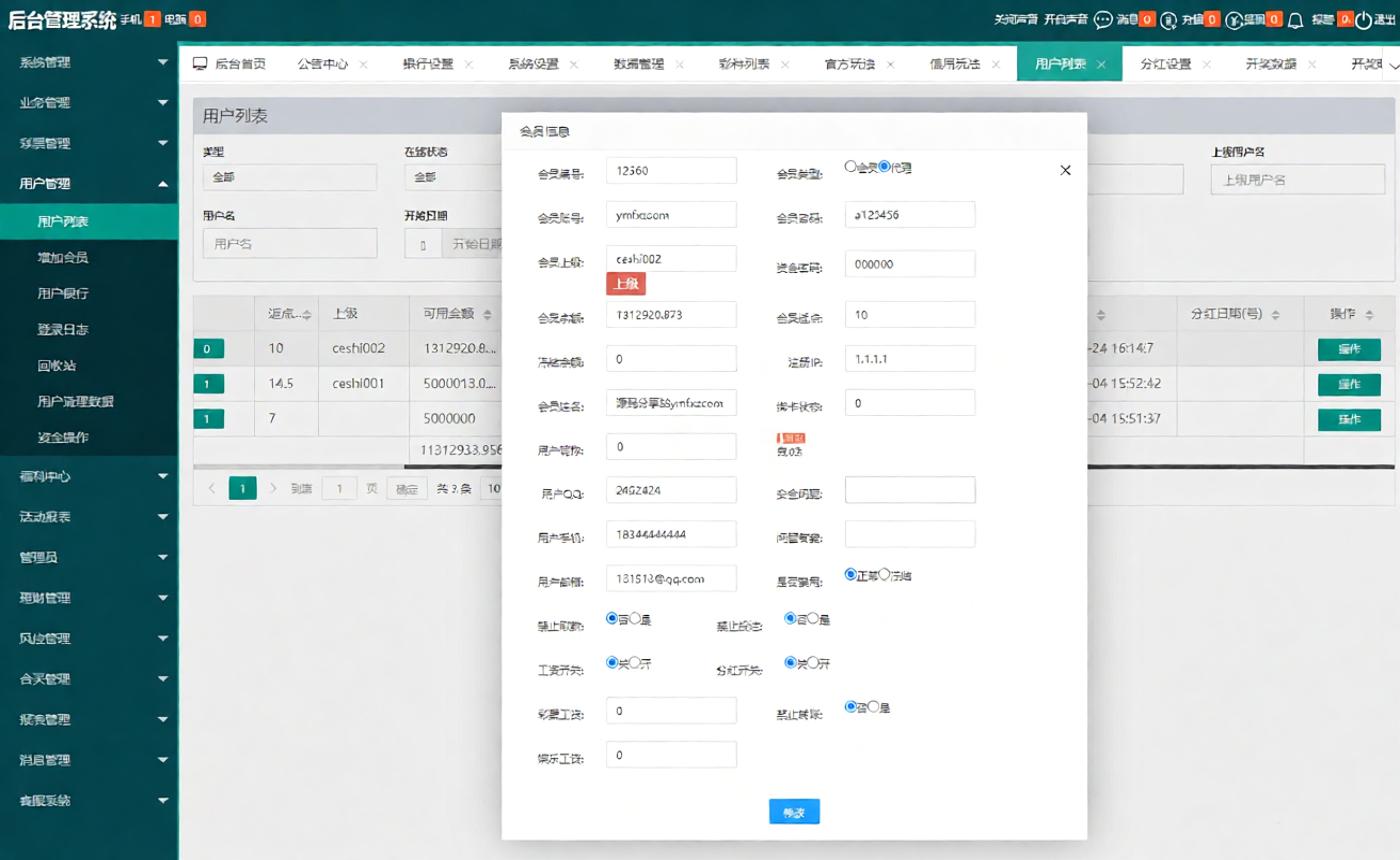
Task: Expand 风控管理 sidebar menu
Action: (x=89, y=638)
